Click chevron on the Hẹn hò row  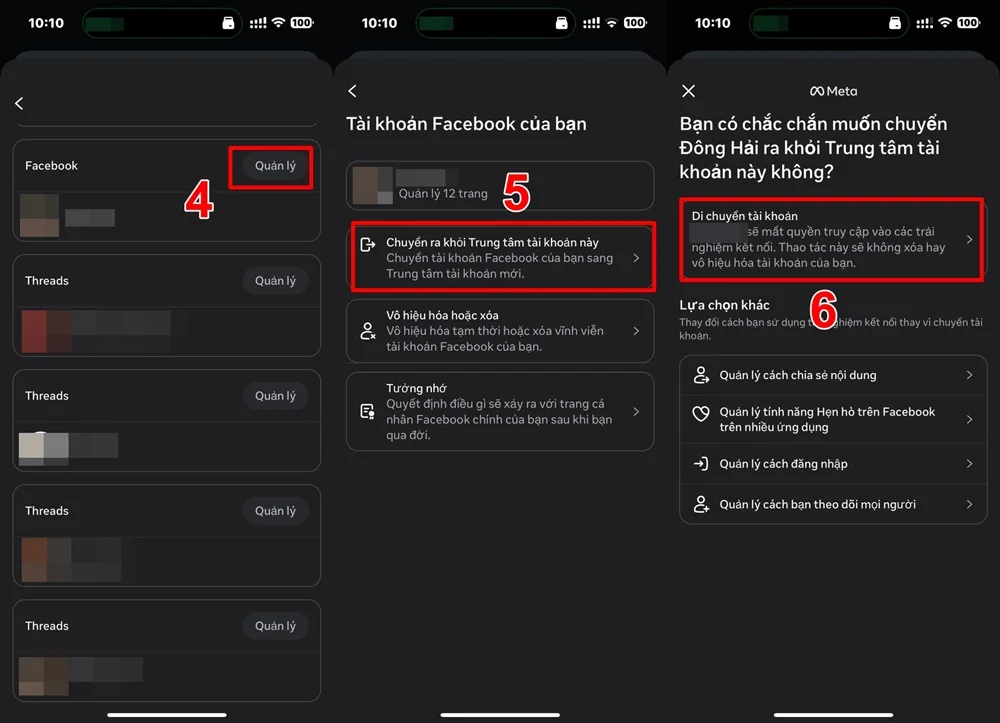pyautogui.click(x=969, y=420)
